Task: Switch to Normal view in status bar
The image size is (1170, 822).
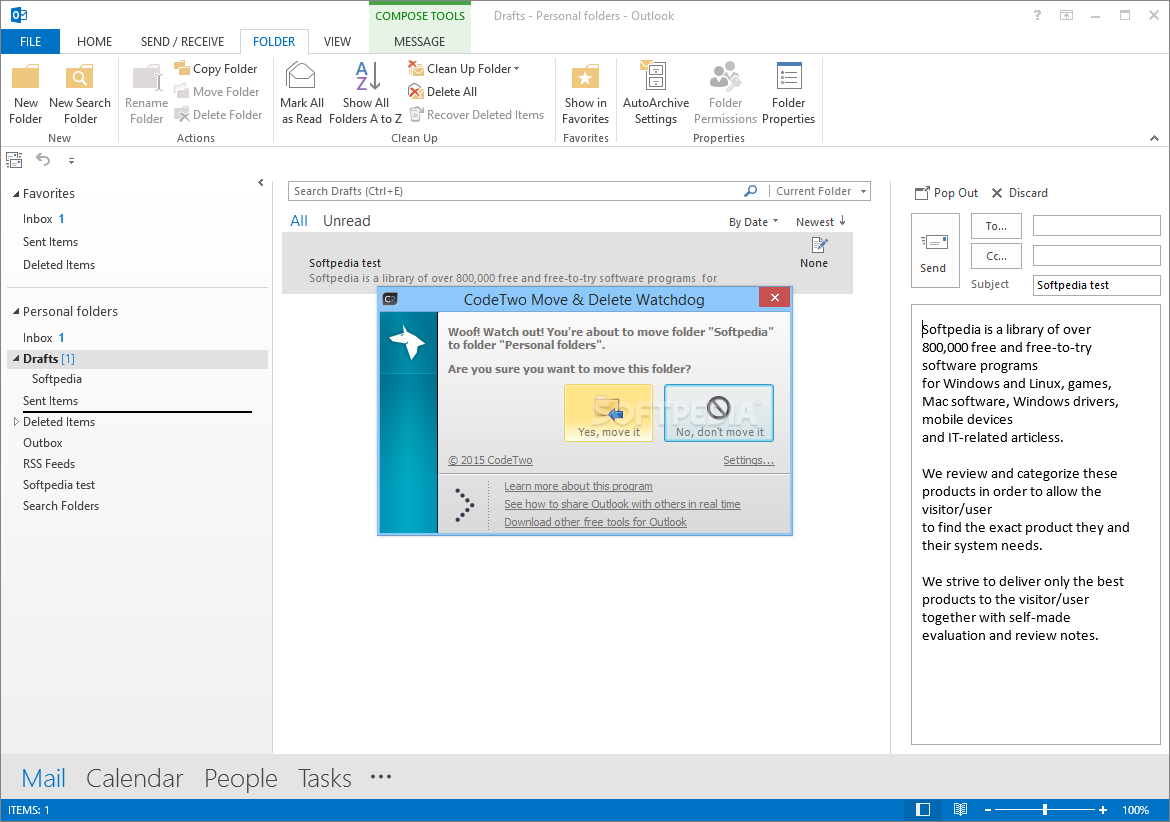Action: pos(923,809)
